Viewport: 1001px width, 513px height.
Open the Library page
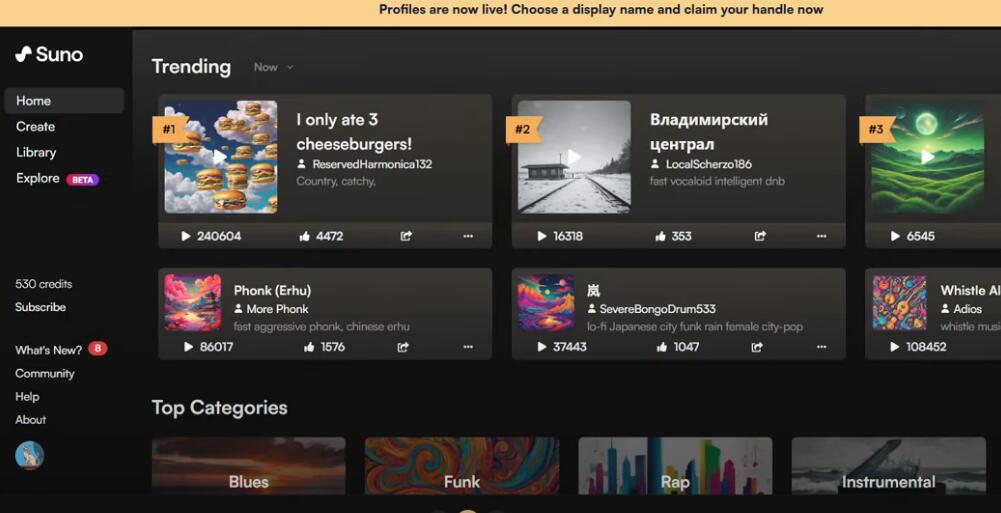point(36,152)
